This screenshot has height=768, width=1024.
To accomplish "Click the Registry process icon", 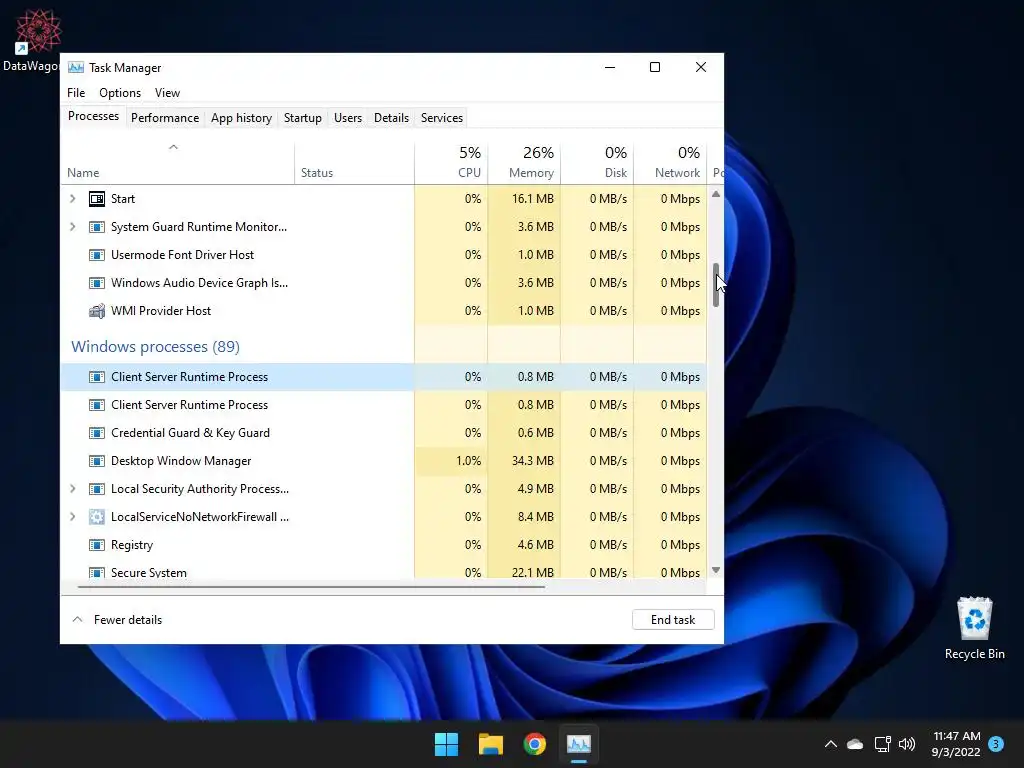I will pyautogui.click(x=97, y=545).
